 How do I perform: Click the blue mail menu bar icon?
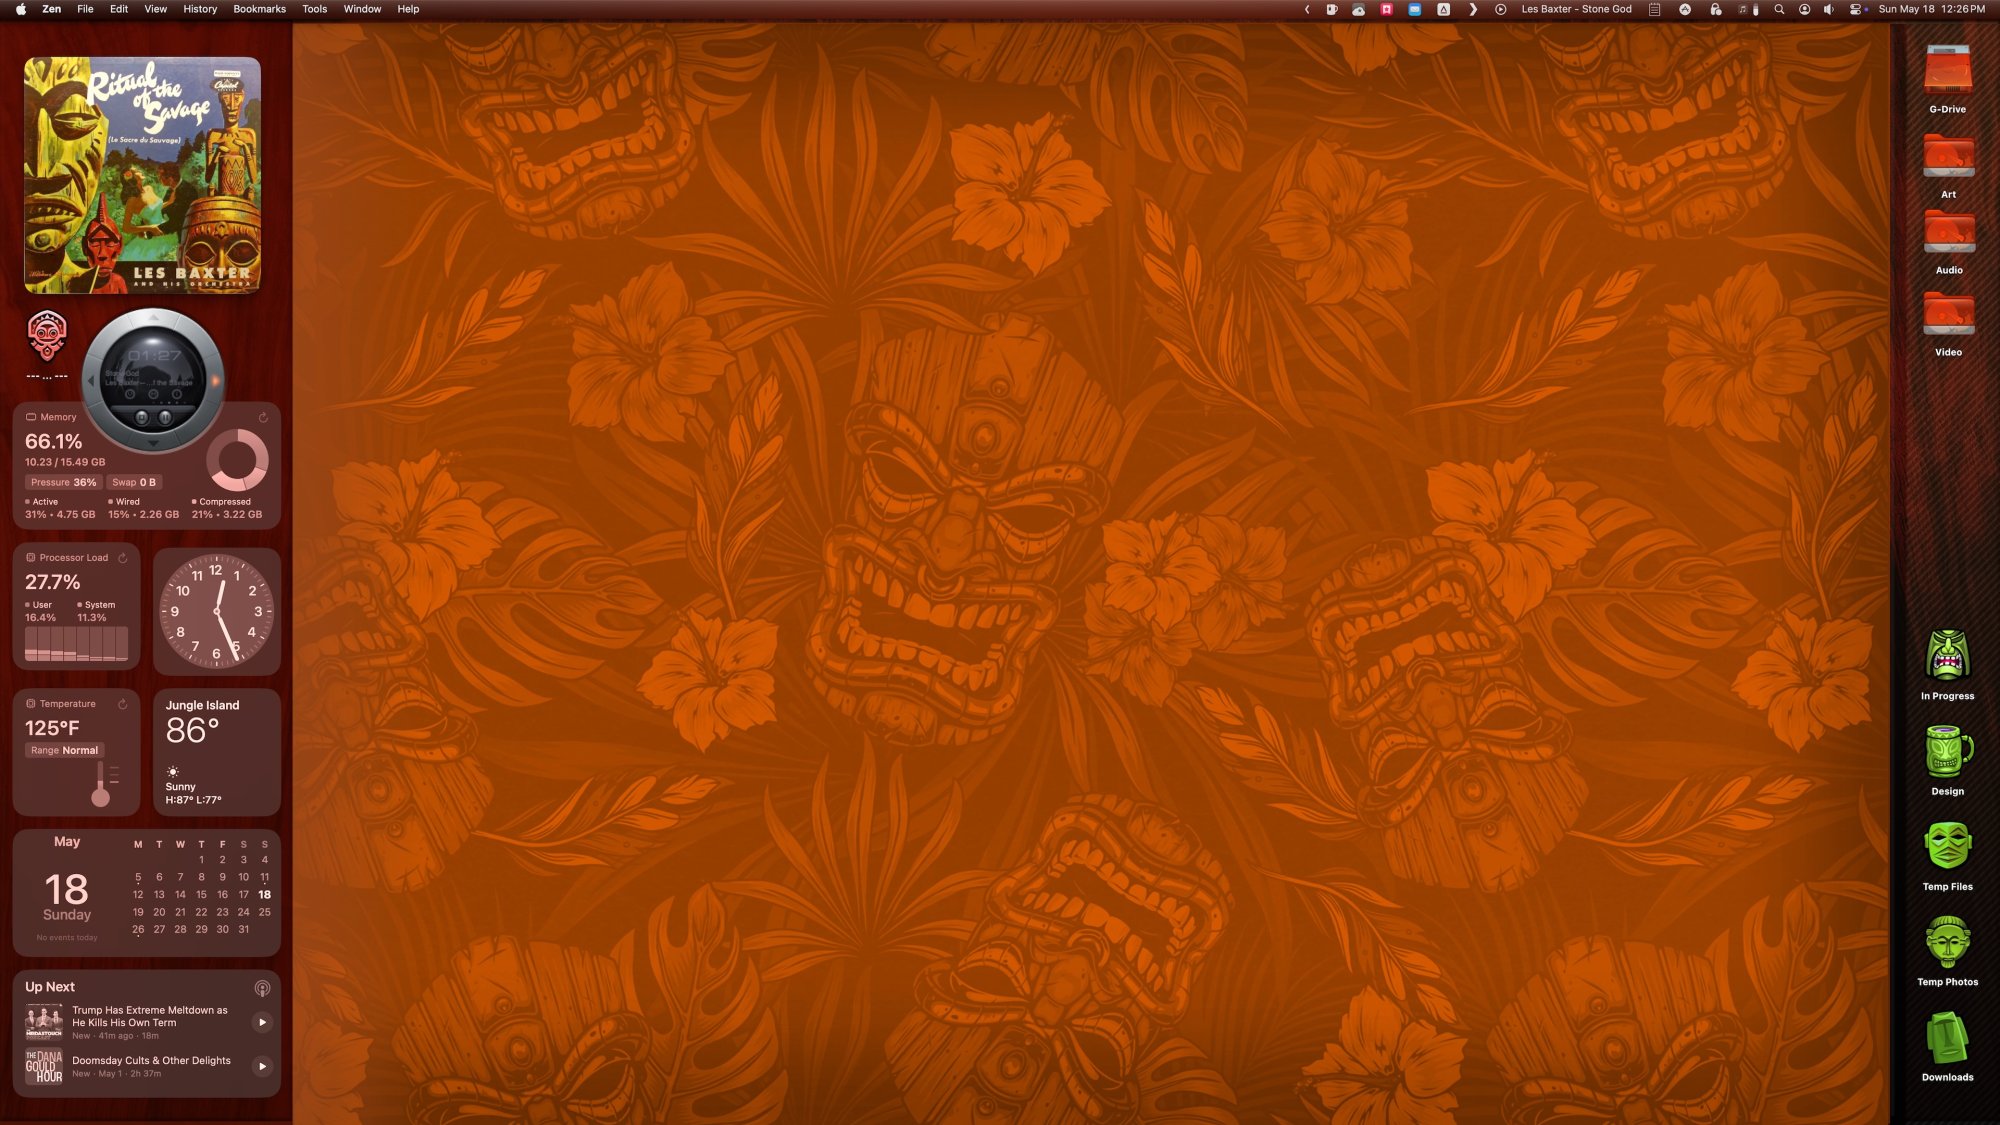click(x=1414, y=9)
